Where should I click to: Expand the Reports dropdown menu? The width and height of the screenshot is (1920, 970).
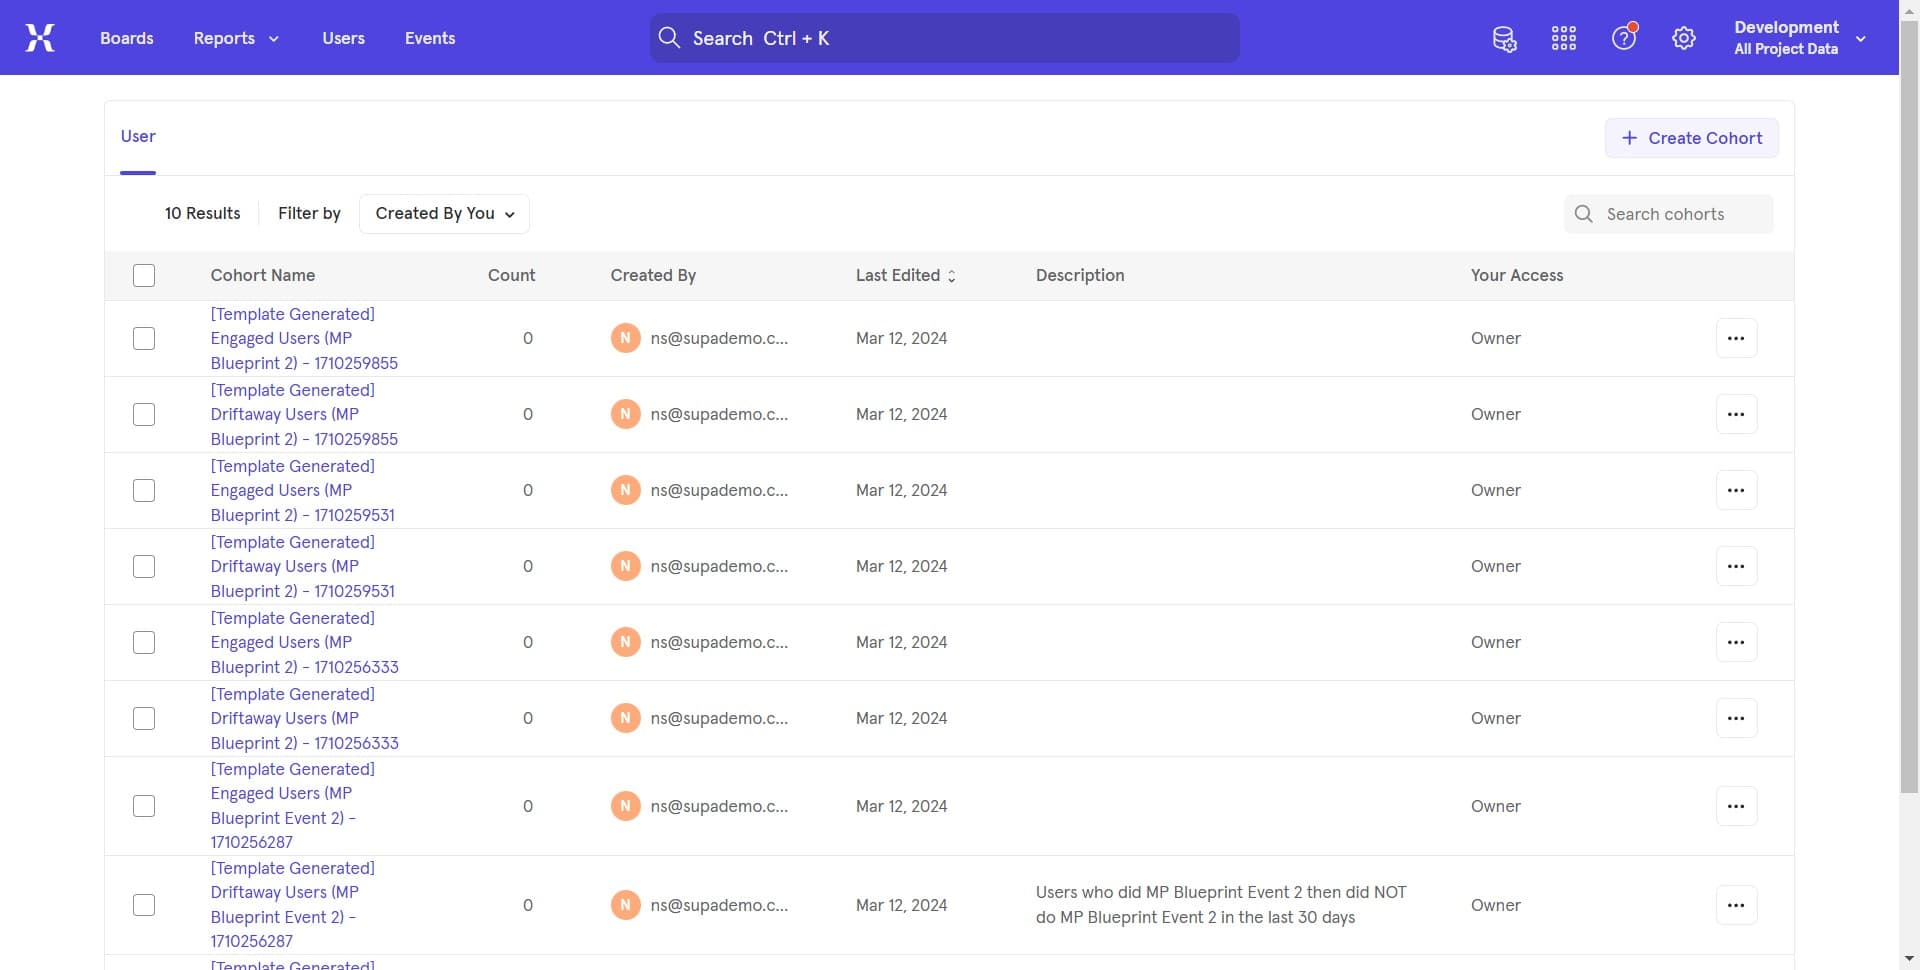coord(236,38)
